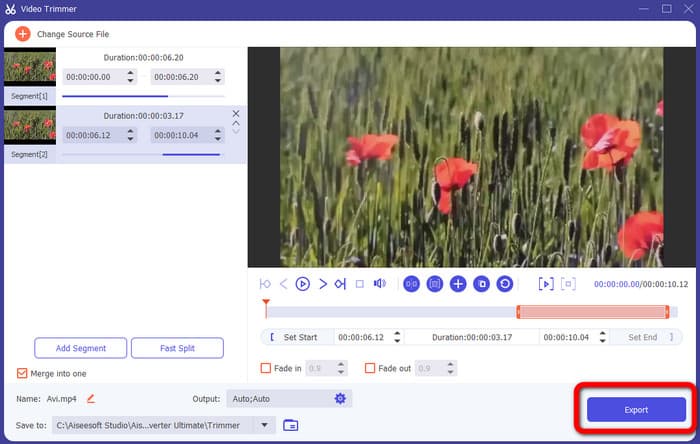Click the greyed bracket stop icon
This screenshot has width=700, height=444.
[568, 284]
